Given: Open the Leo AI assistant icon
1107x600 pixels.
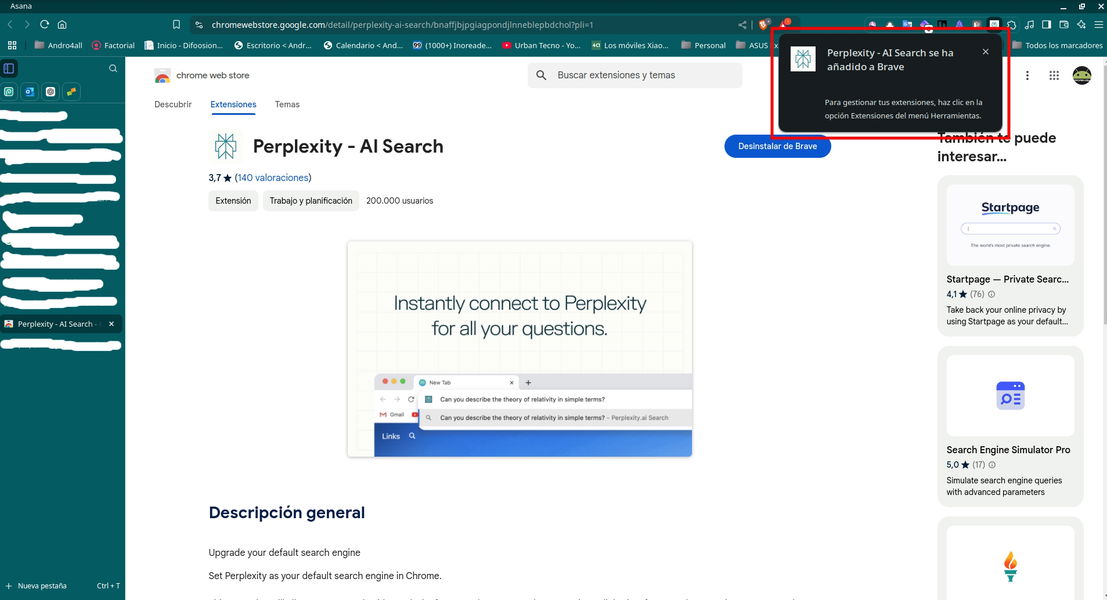Looking at the screenshot, I should coord(1081,25).
